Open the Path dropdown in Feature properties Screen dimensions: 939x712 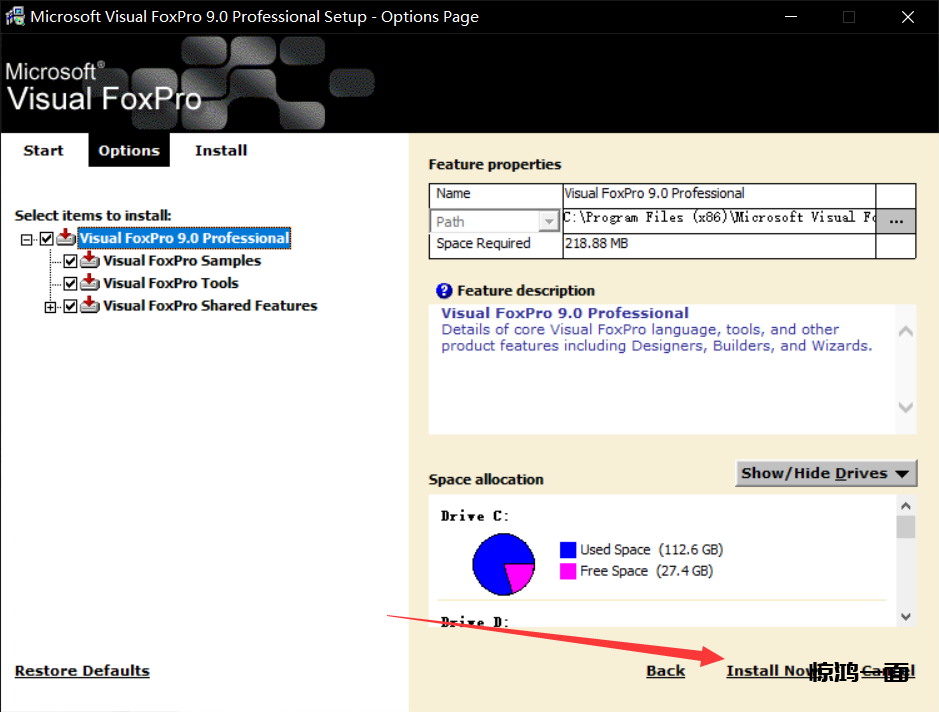pyautogui.click(x=548, y=222)
